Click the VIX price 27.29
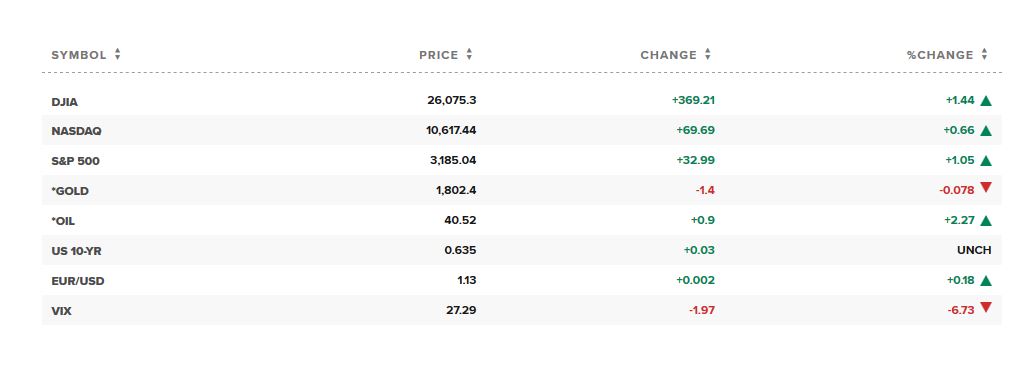Screen dimensions: 1015x375 coord(461,310)
